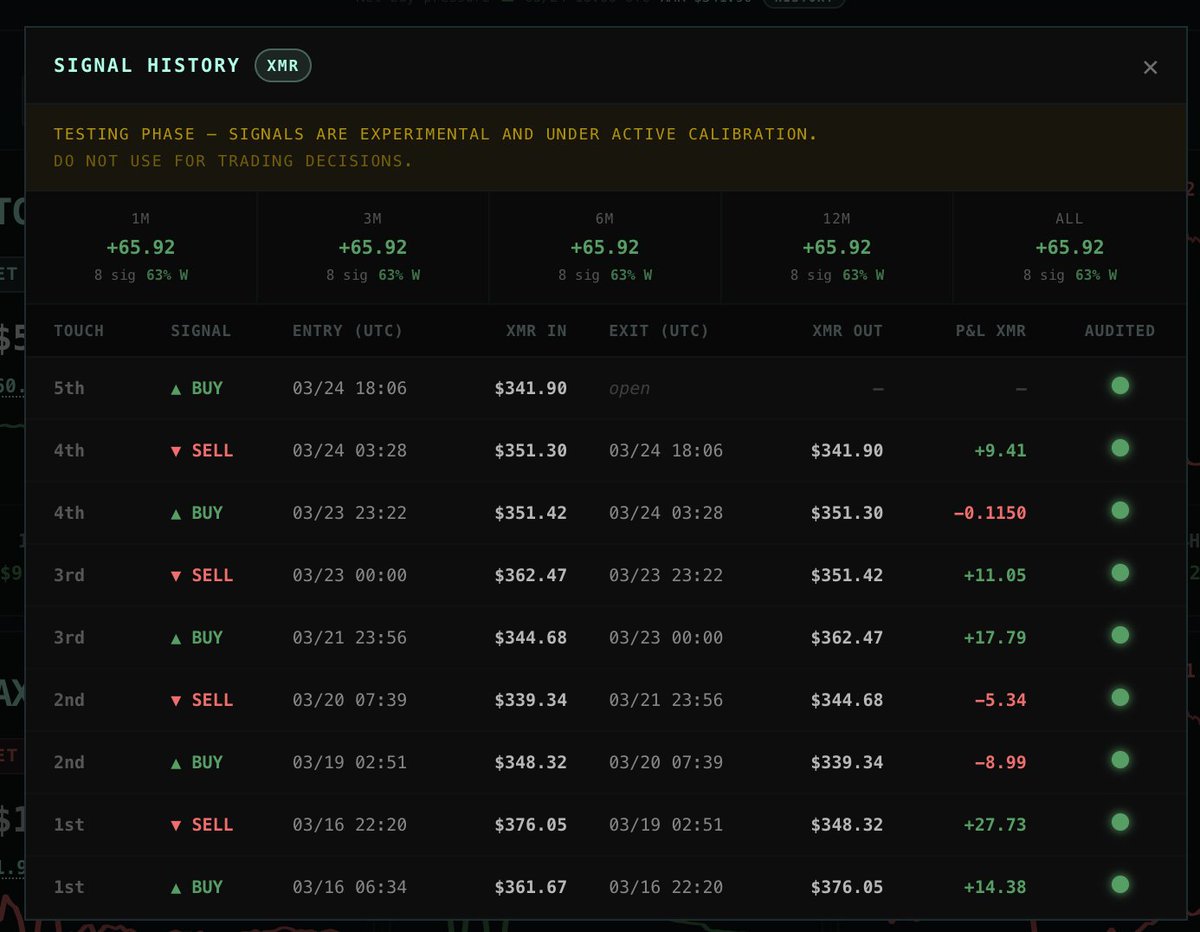Switch to the 1M performance period
Viewport: 1200px width, 932px height.
[x=141, y=247]
